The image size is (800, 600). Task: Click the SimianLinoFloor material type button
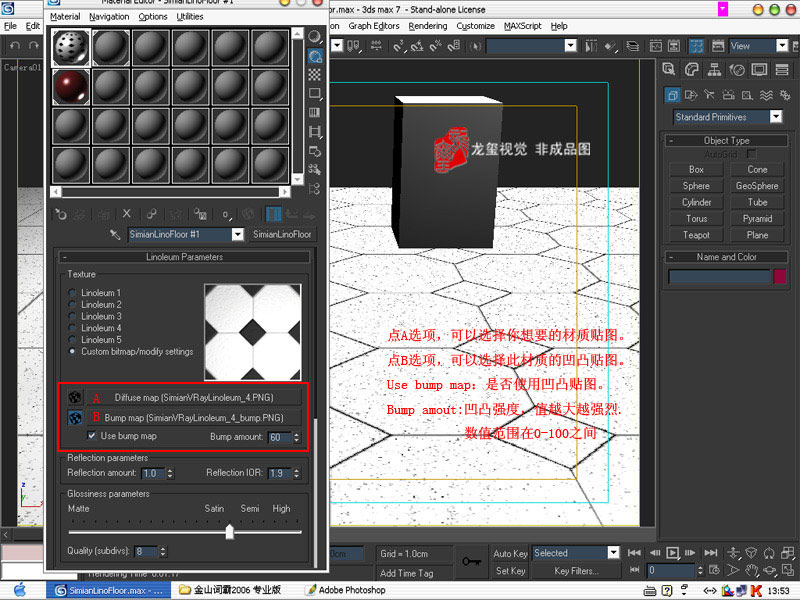pyautogui.click(x=282, y=235)
